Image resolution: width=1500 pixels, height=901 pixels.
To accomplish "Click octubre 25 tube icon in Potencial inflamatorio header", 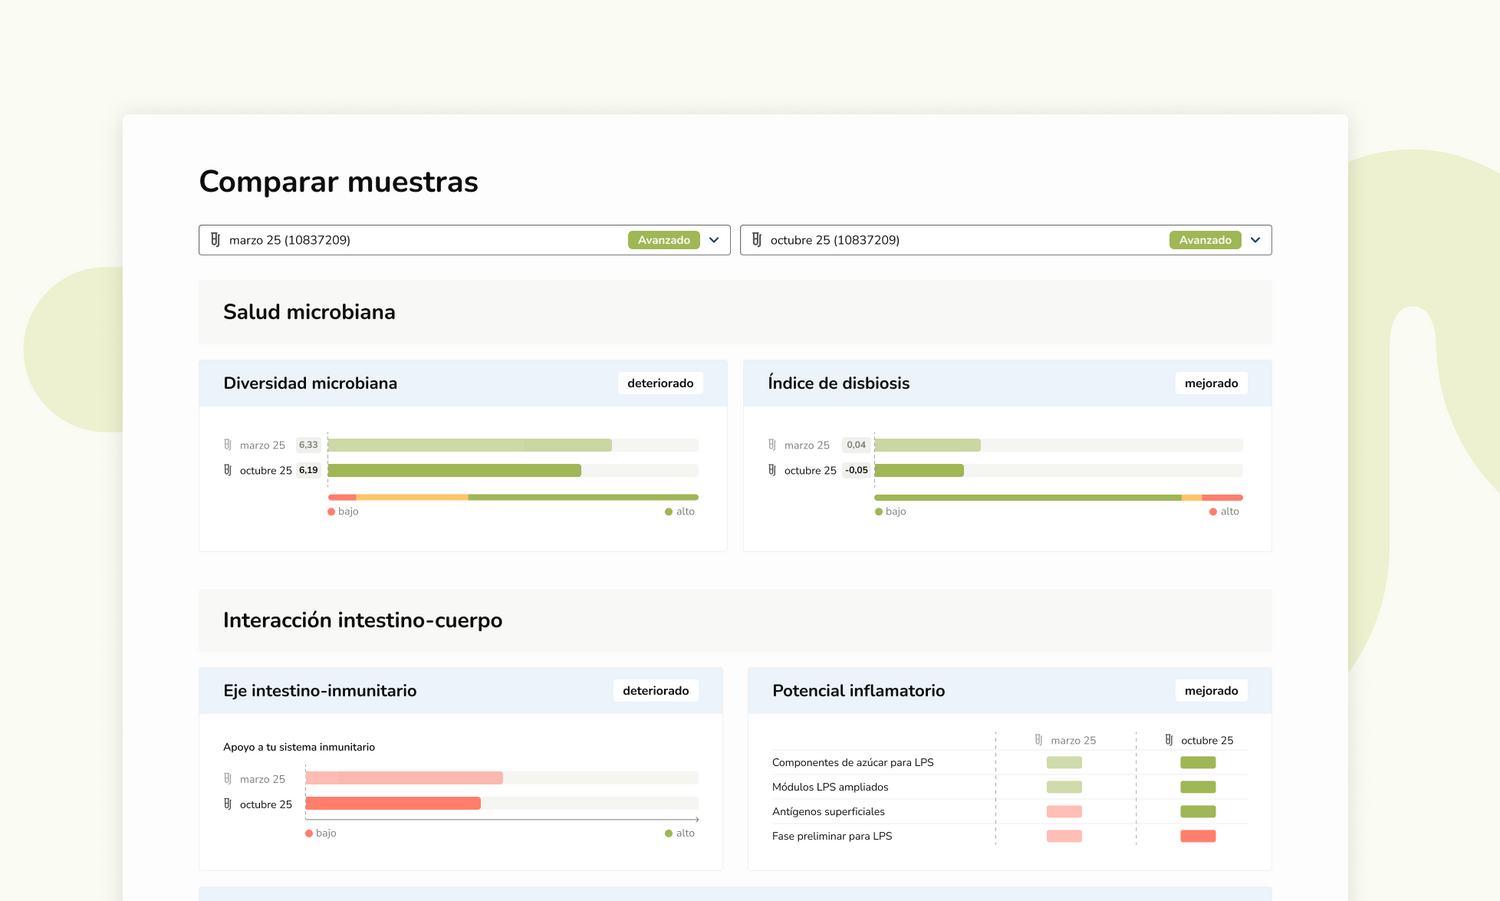I will (1168, 740).
